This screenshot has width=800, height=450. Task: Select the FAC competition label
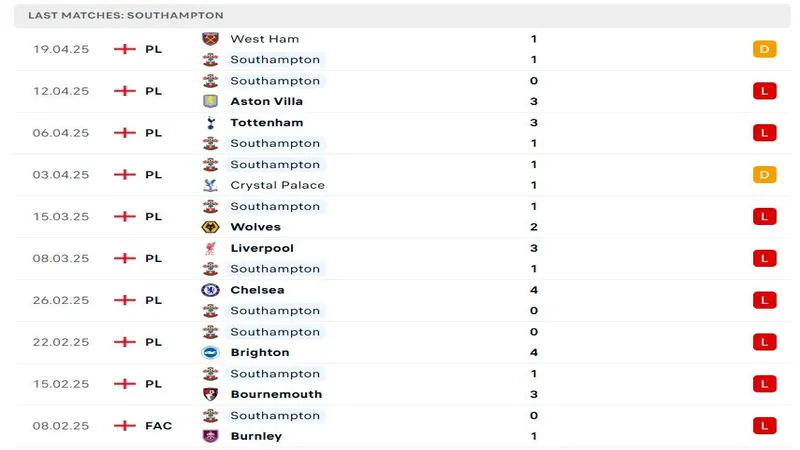158,426
